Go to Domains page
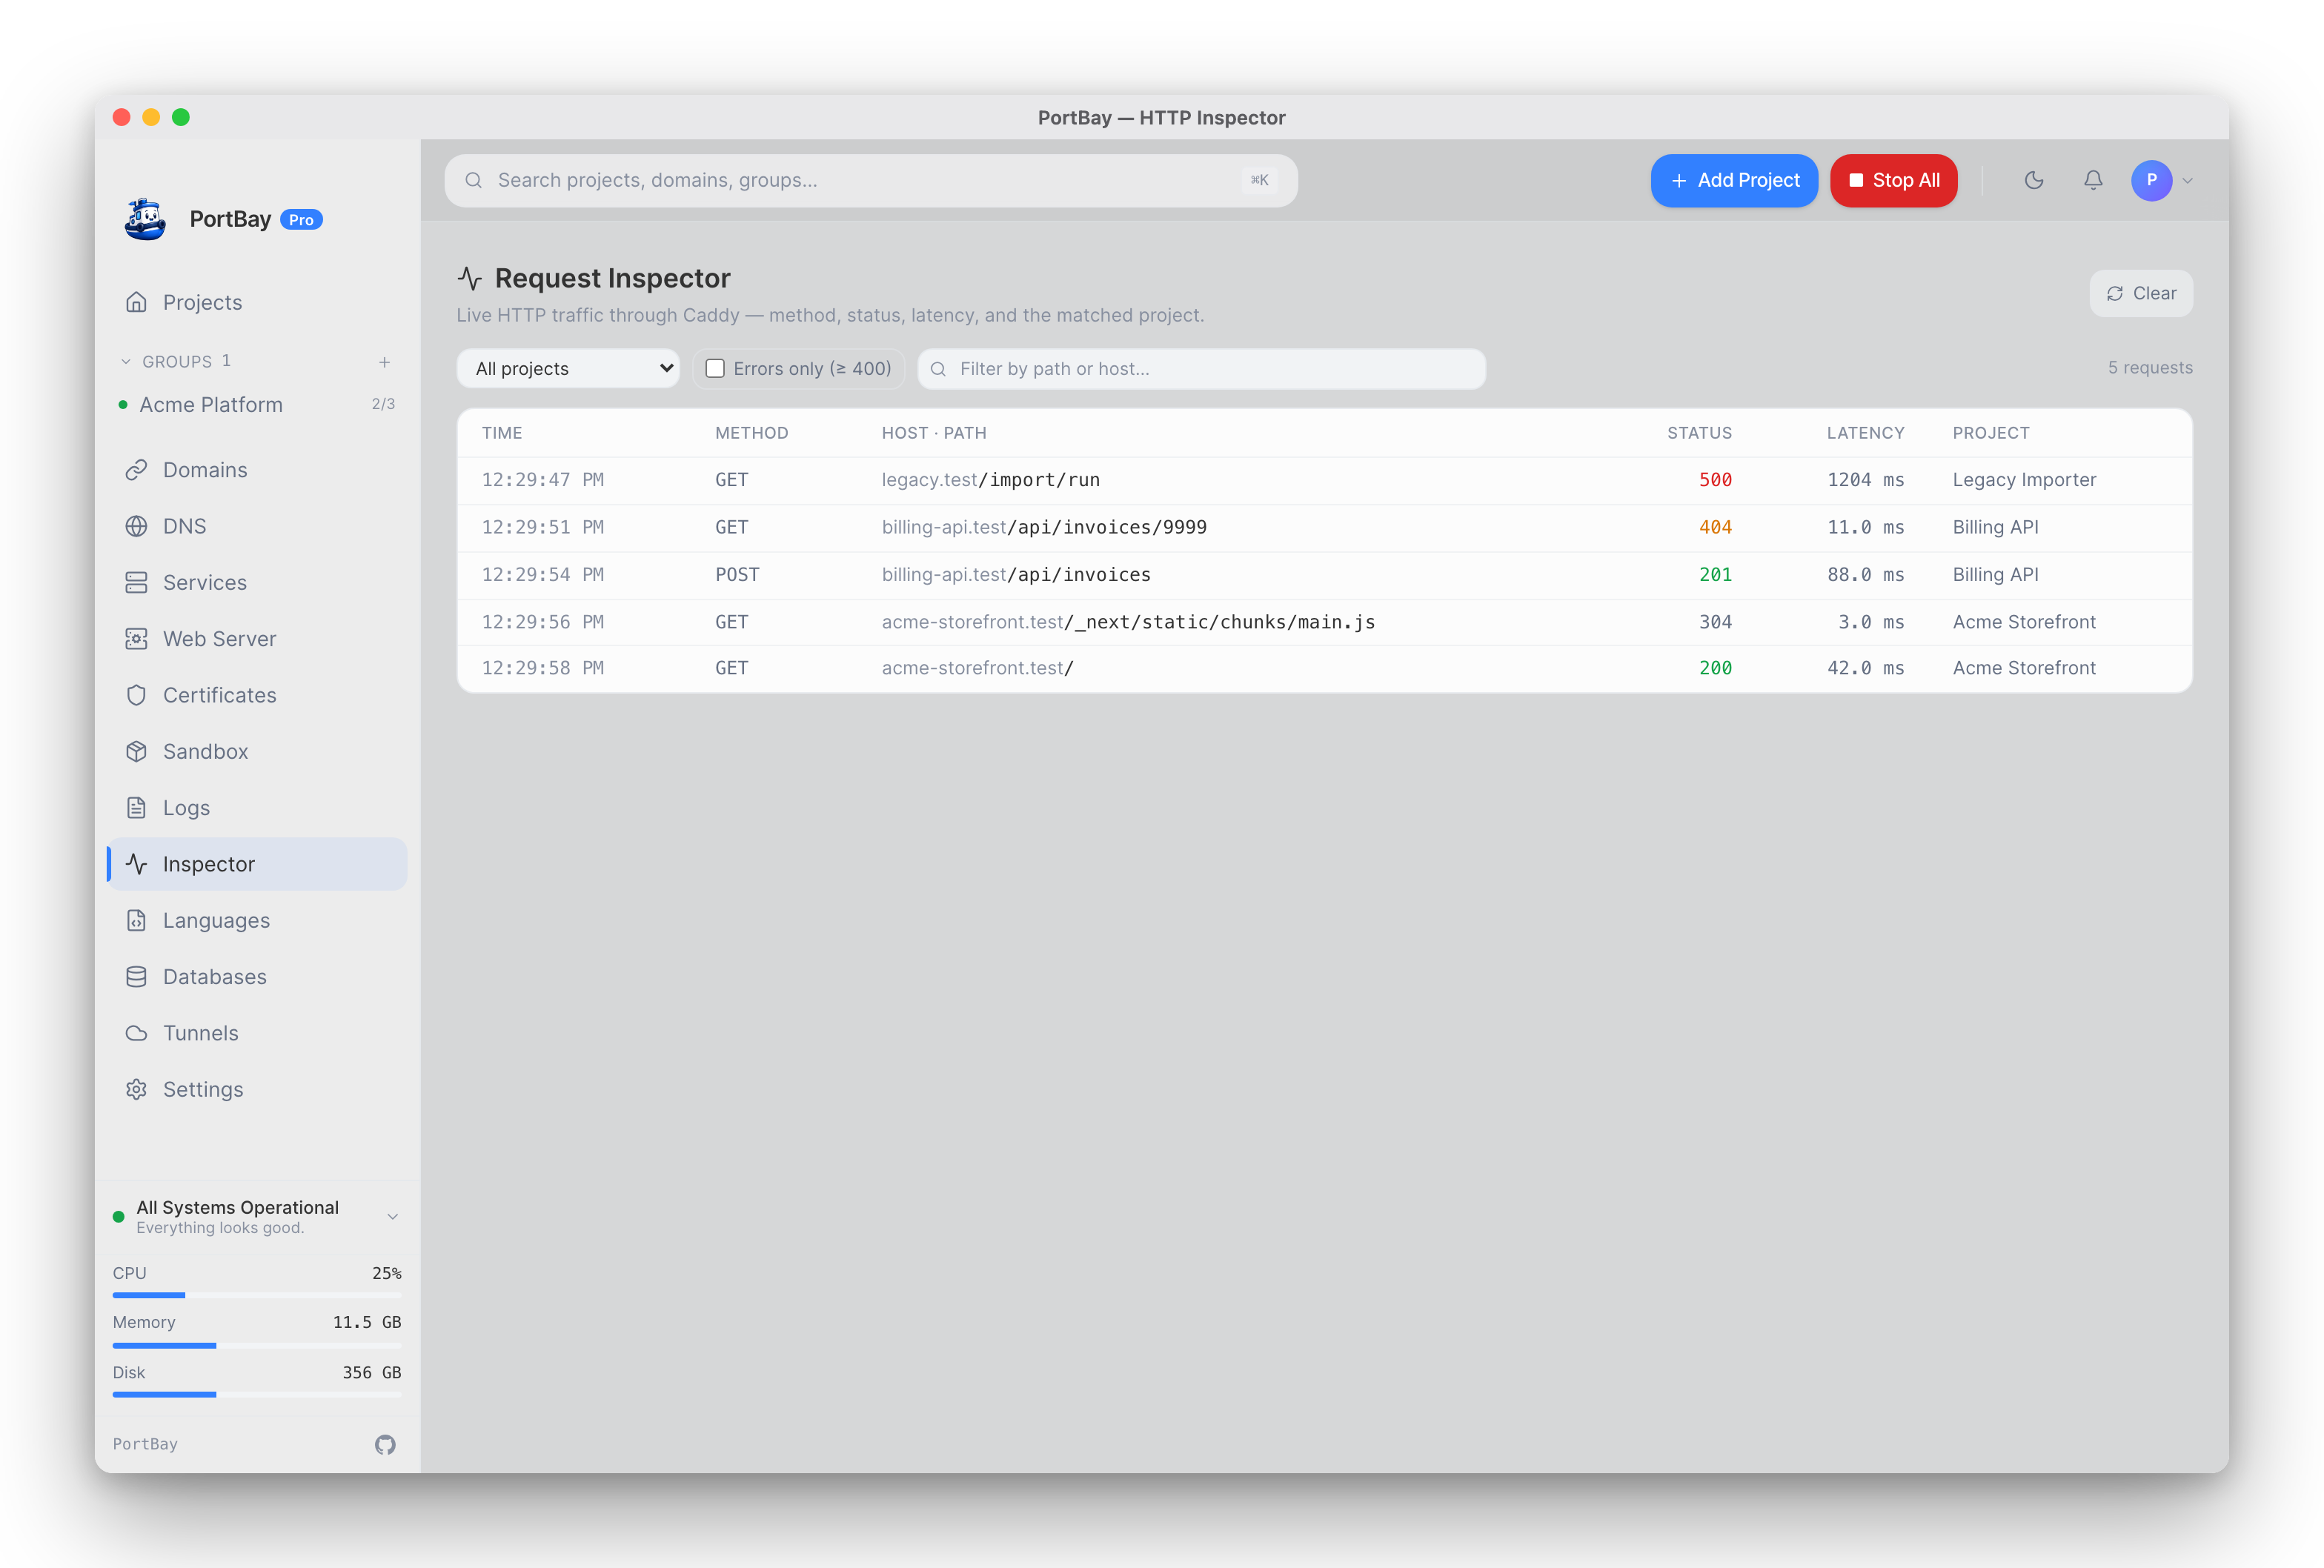This screenshot has height=1568, width=2324. [x=257, y=470]
